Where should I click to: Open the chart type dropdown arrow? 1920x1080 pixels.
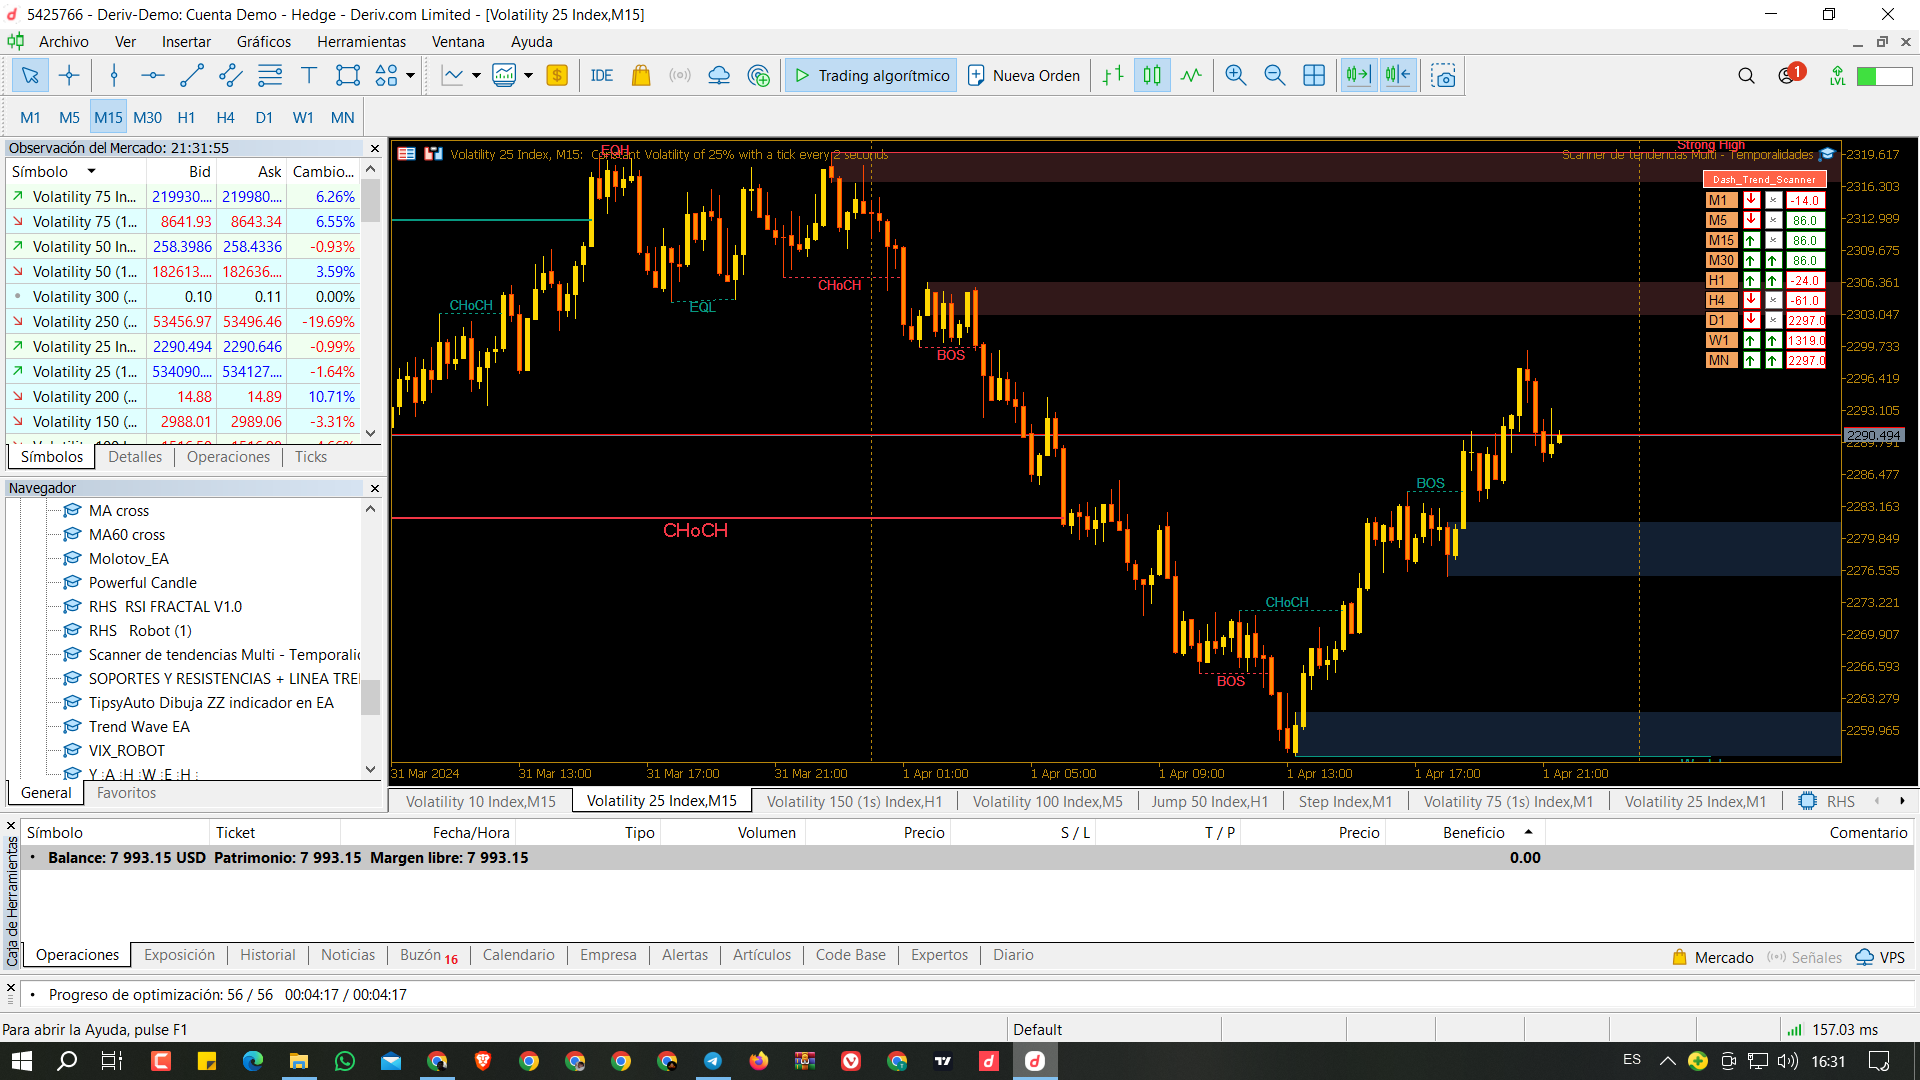(476, 76)
